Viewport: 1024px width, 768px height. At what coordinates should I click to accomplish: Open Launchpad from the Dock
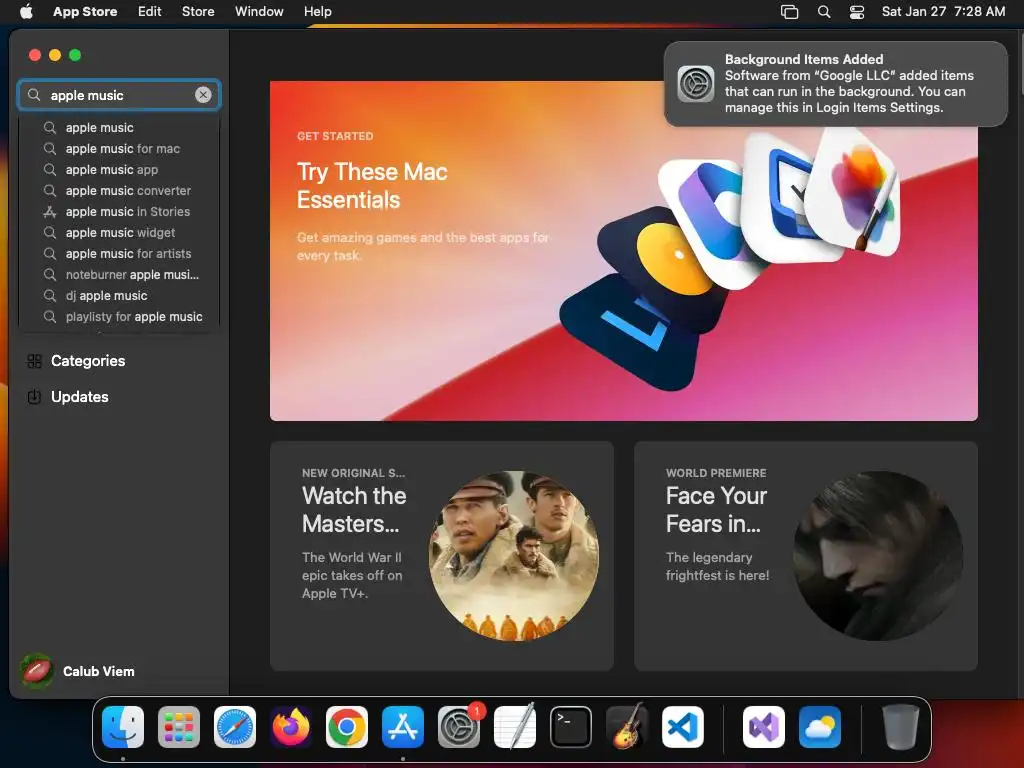click(179, 727)
